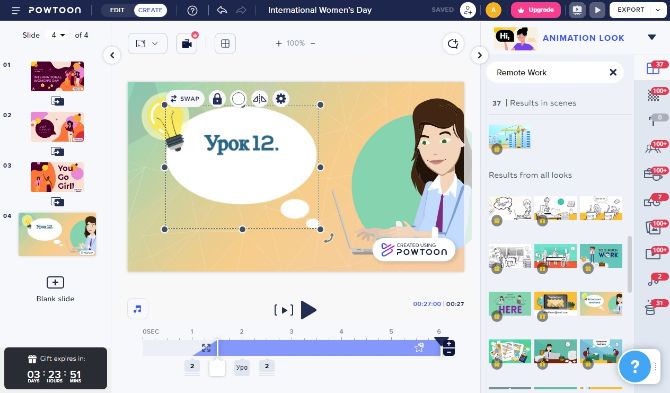
Task: Open the Characters tab in side rail
Action: point(654,148)
